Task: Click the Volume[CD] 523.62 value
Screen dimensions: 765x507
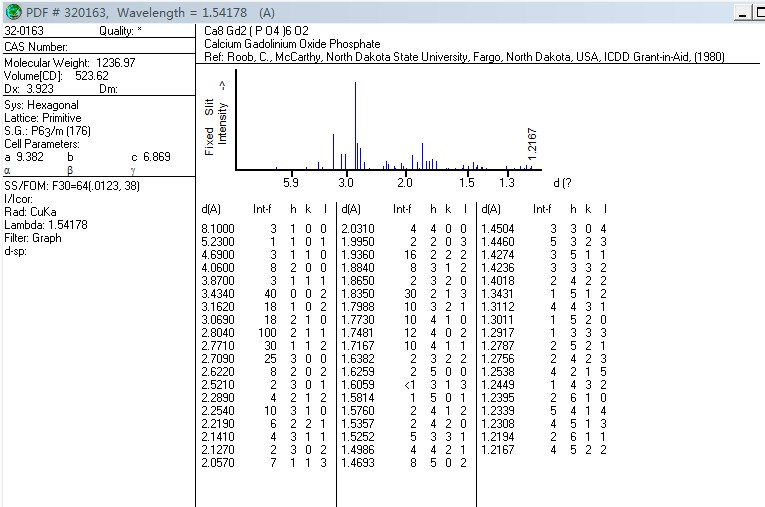Action: click(56, 76)
